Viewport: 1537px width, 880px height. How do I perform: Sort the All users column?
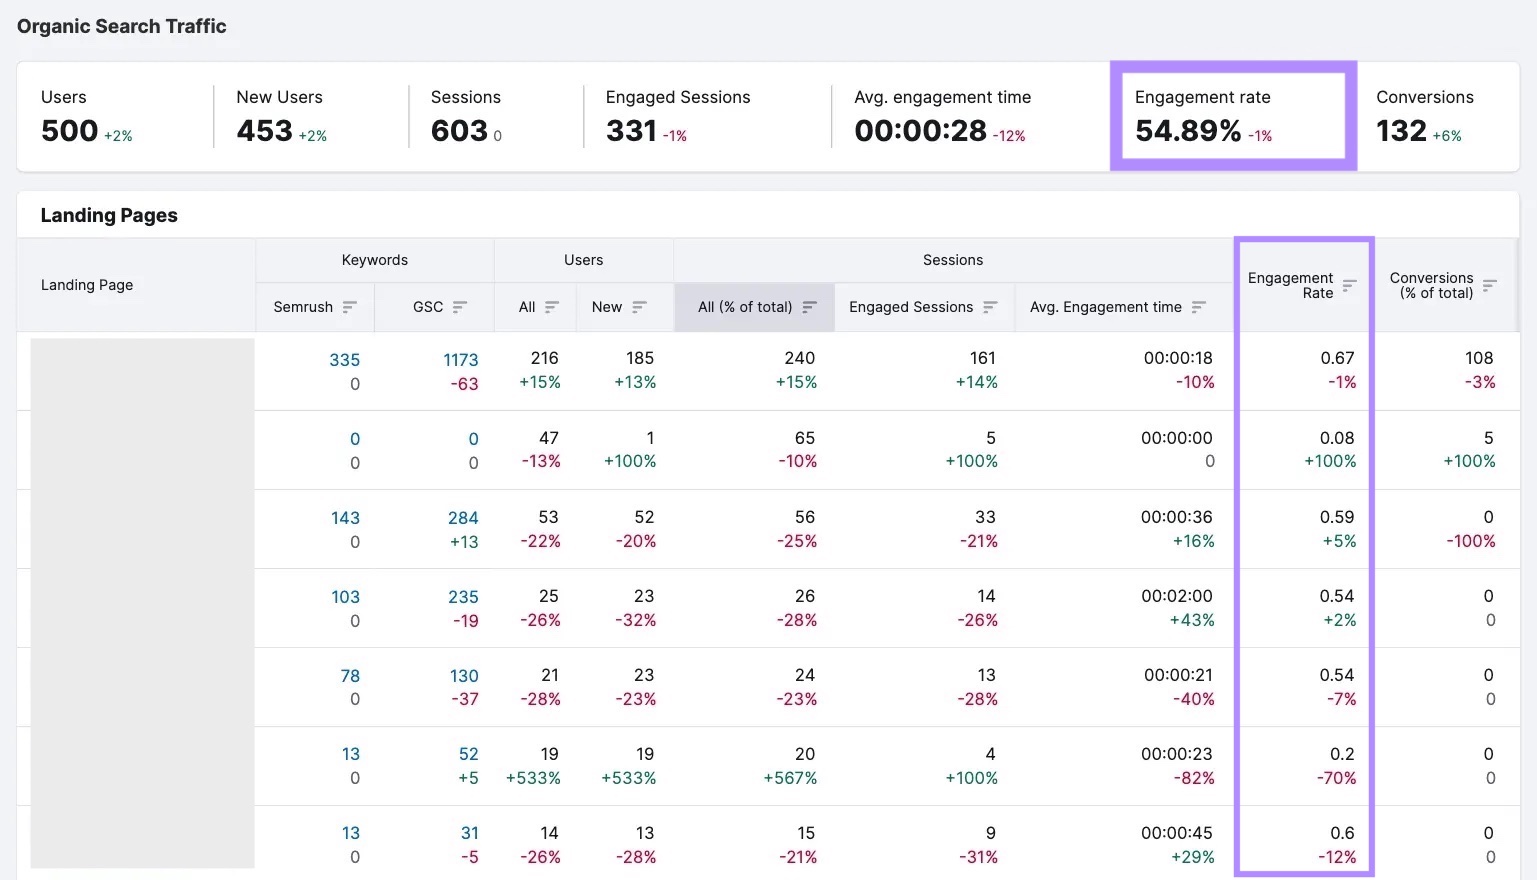tap(555, 307)
